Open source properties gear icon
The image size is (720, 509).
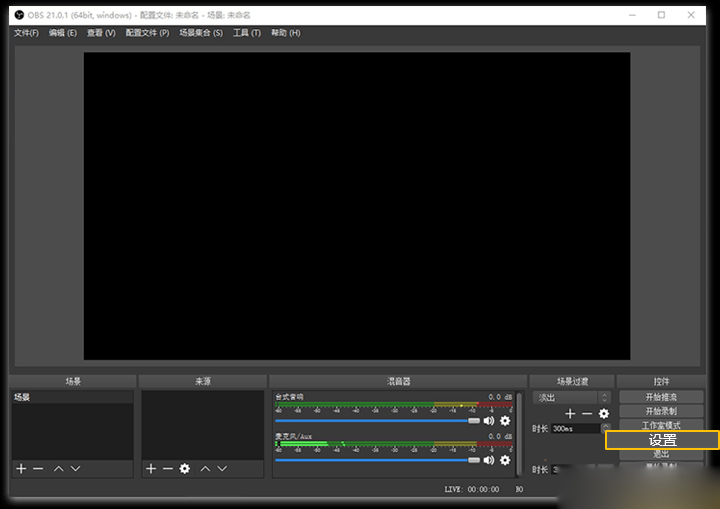(x=185, y=469)
